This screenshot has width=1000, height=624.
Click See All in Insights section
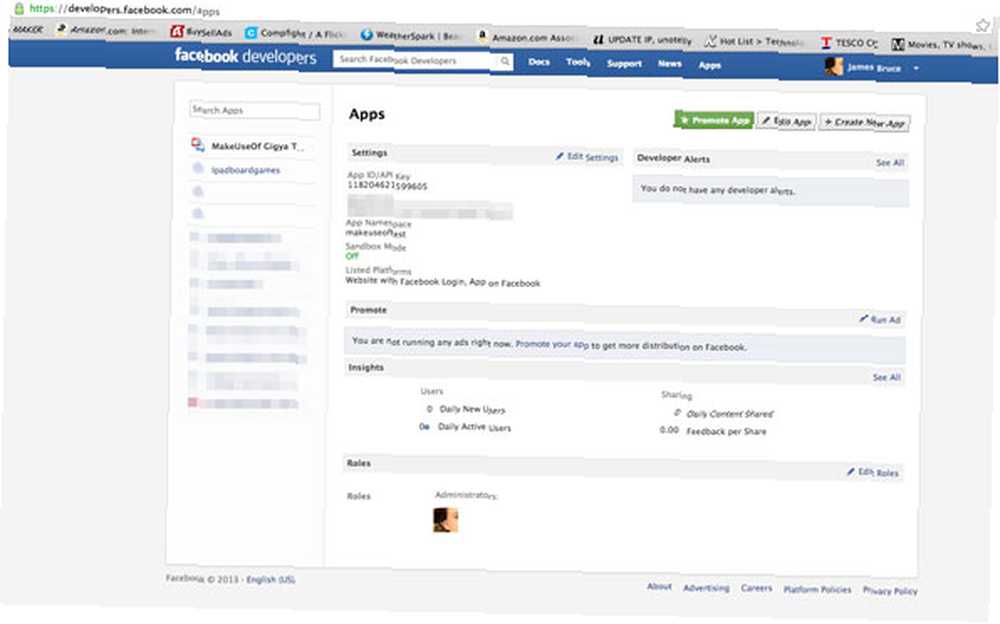[x=886, y=377]
